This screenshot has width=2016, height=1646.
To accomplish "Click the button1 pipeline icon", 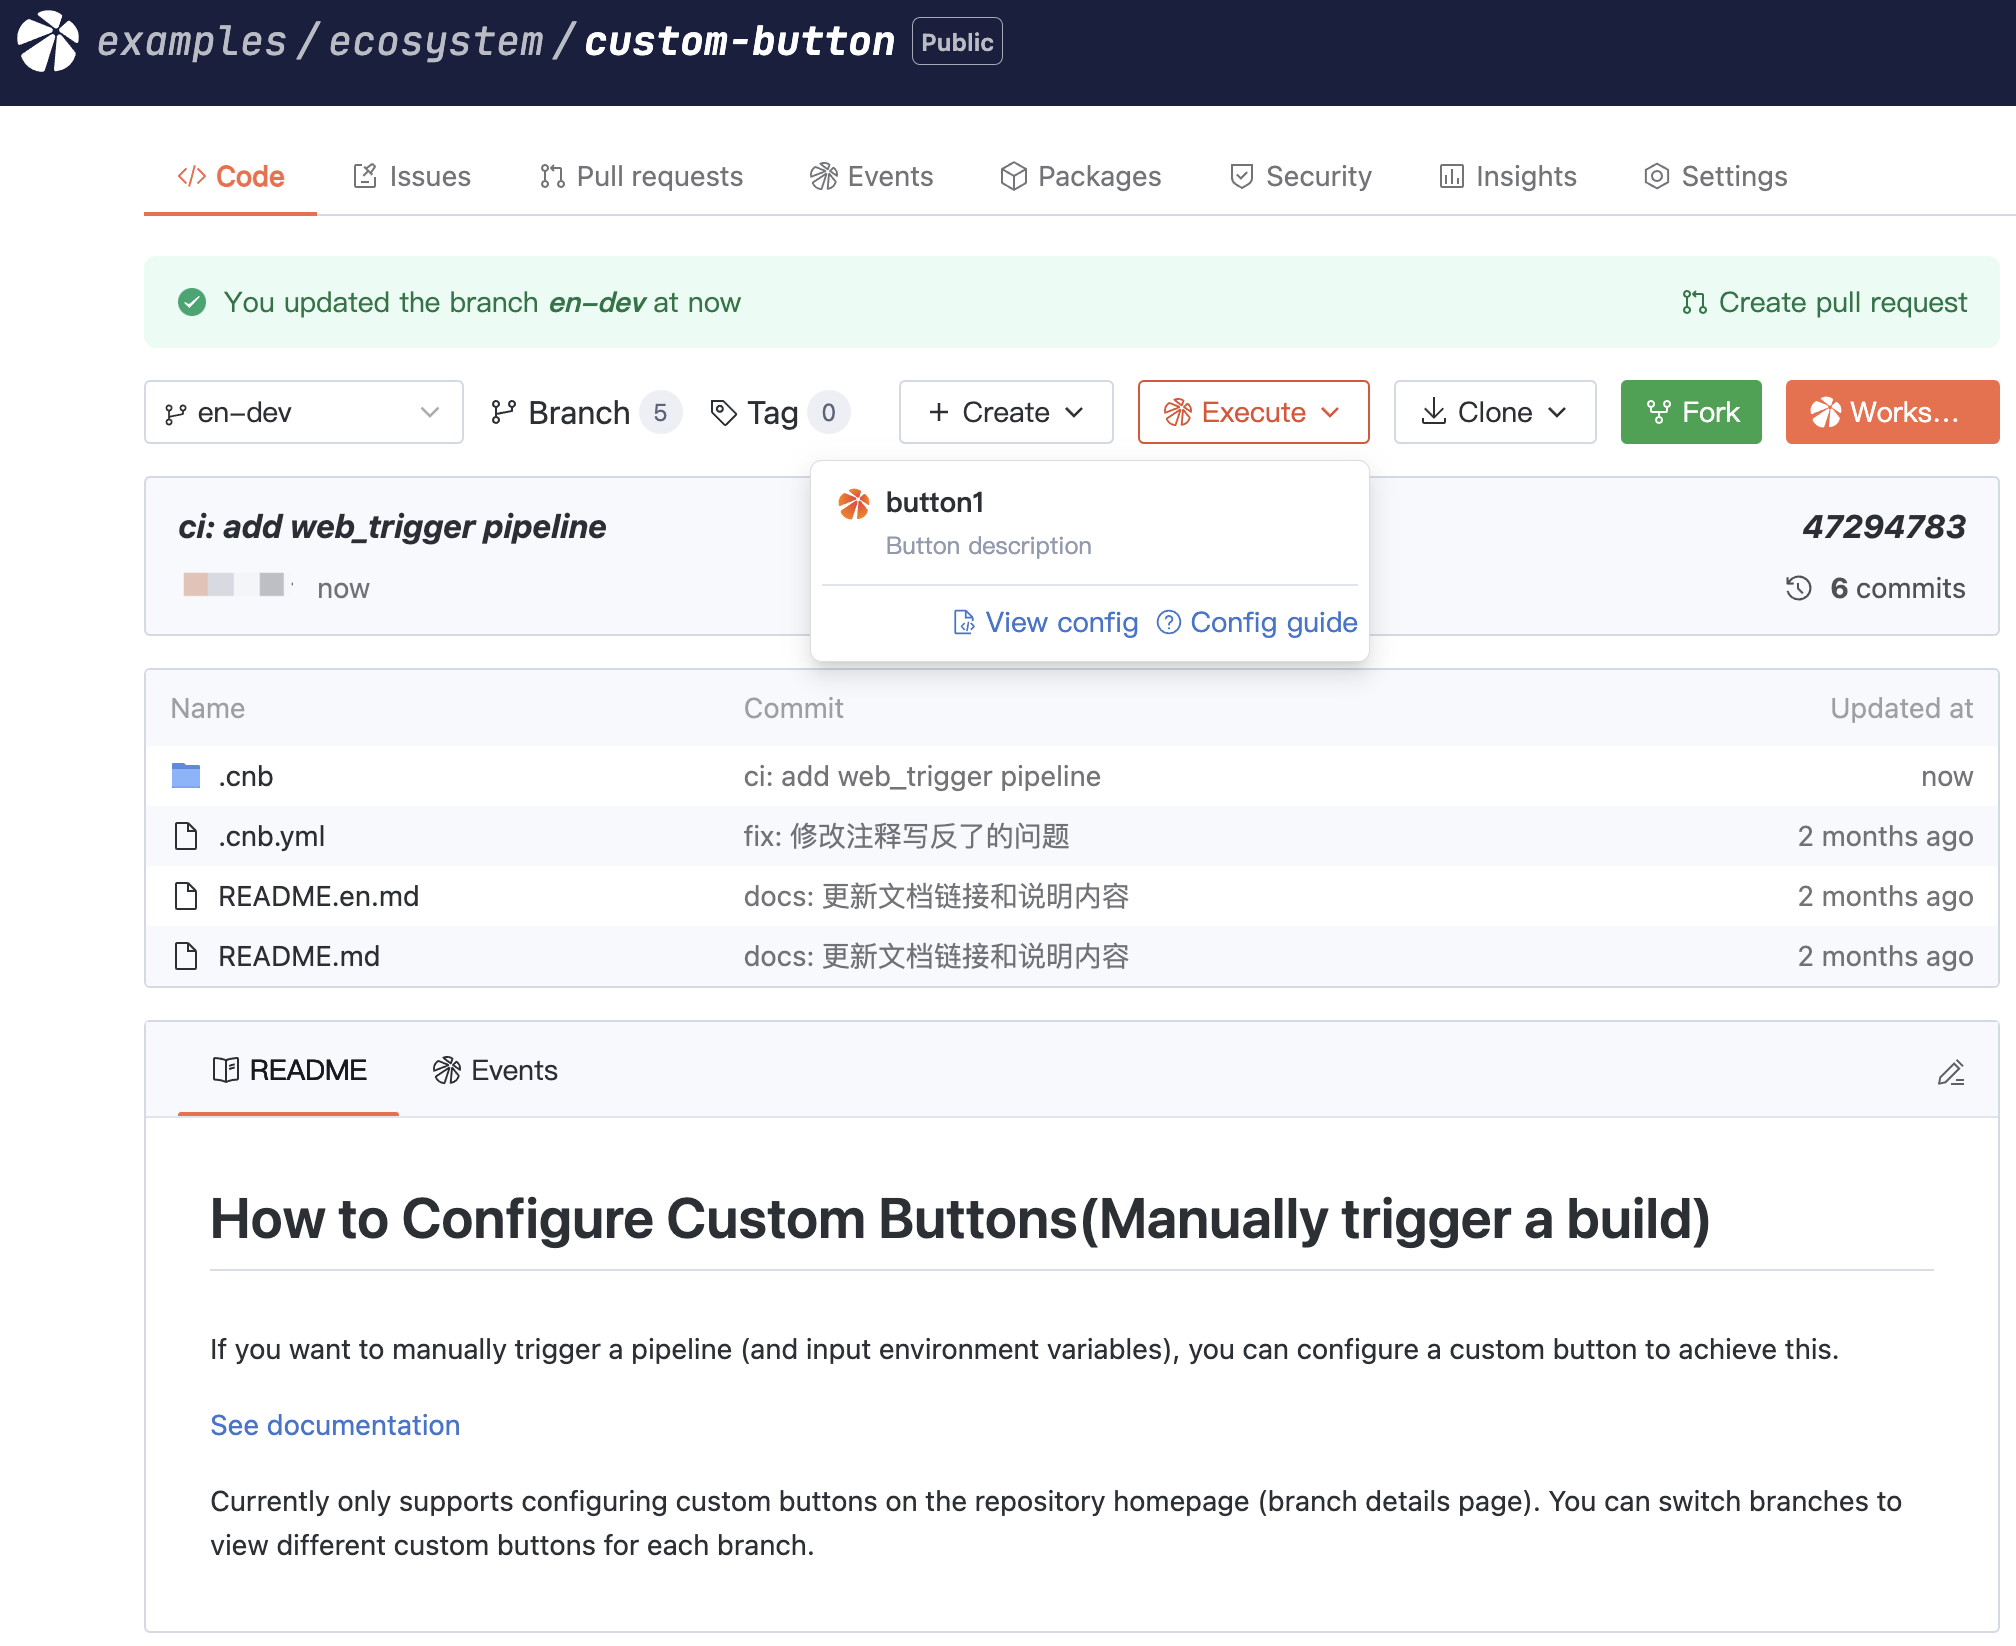I will coord(854,504).
